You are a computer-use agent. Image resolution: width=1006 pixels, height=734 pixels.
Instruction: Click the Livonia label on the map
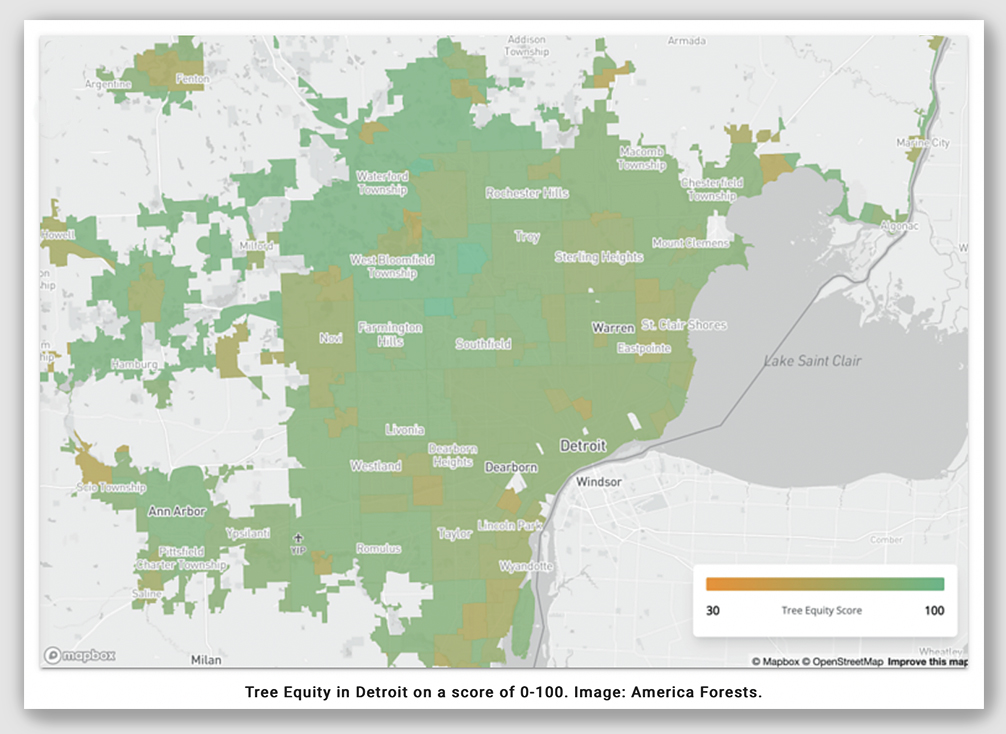[405, 430]
